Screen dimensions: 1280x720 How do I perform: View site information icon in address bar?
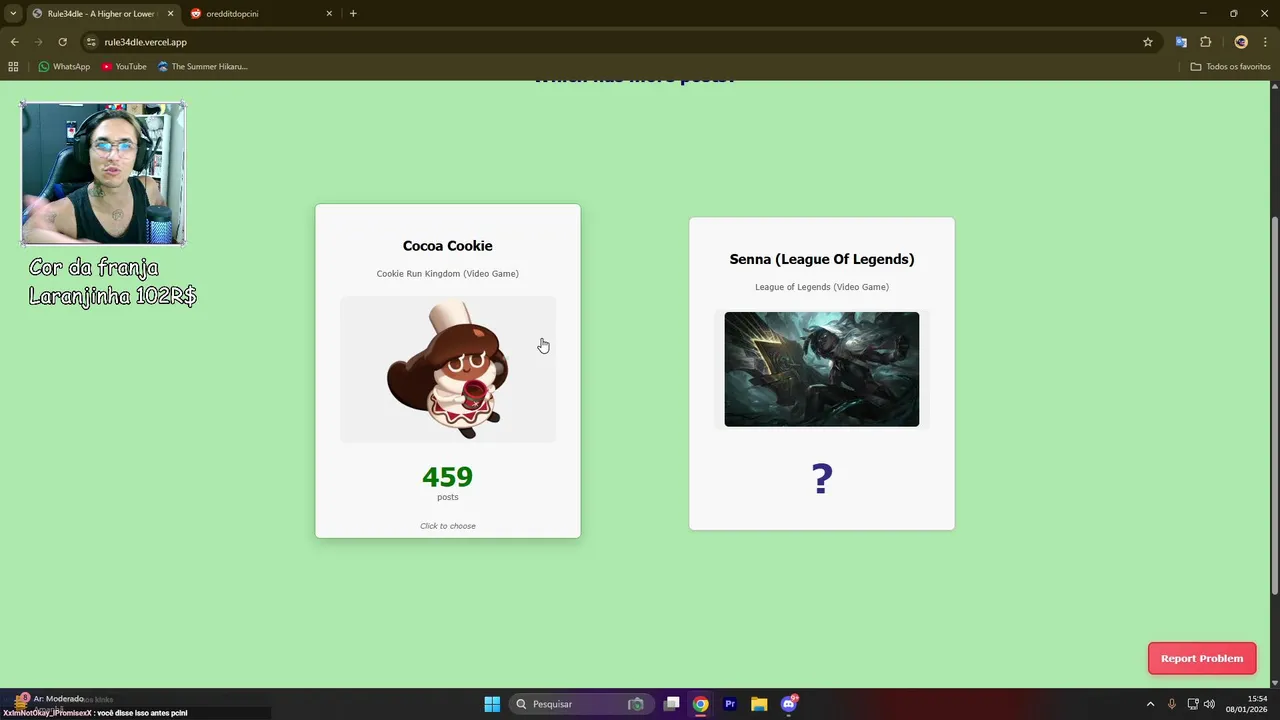tap(91, 42)
